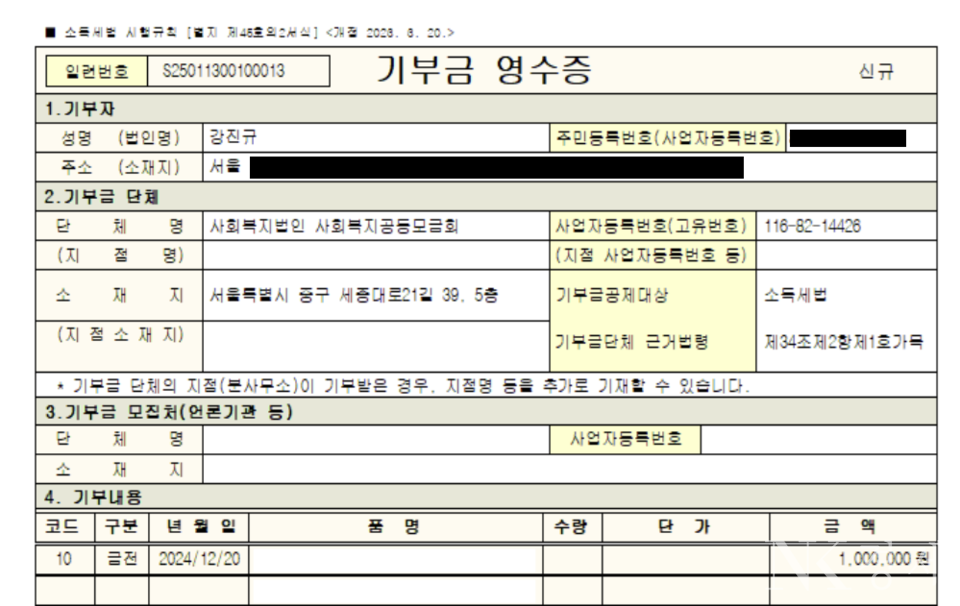960x606 pixels.
Task: Click the redacted address bar after 서울
Action: tap(496, 166)
